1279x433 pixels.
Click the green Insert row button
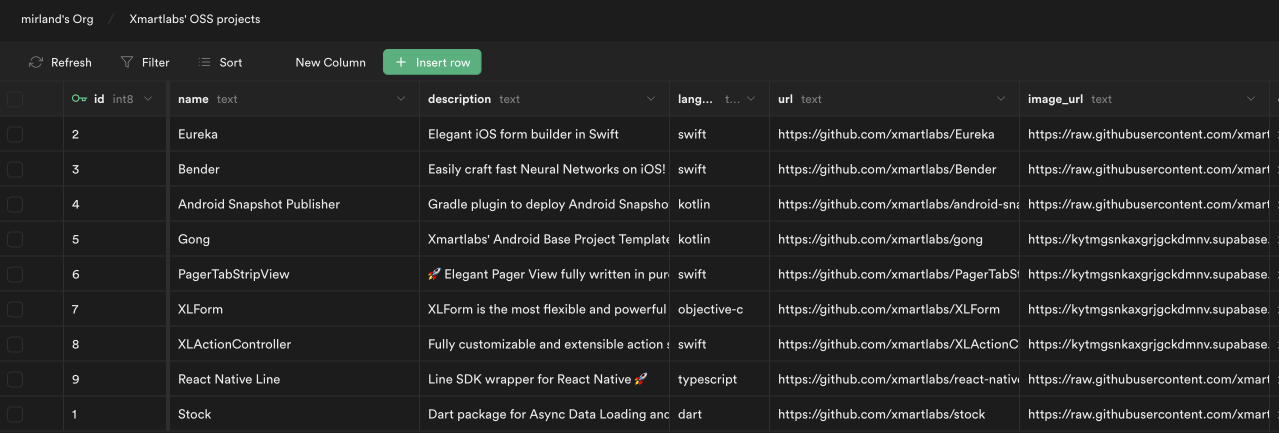(x=432, y=62)
